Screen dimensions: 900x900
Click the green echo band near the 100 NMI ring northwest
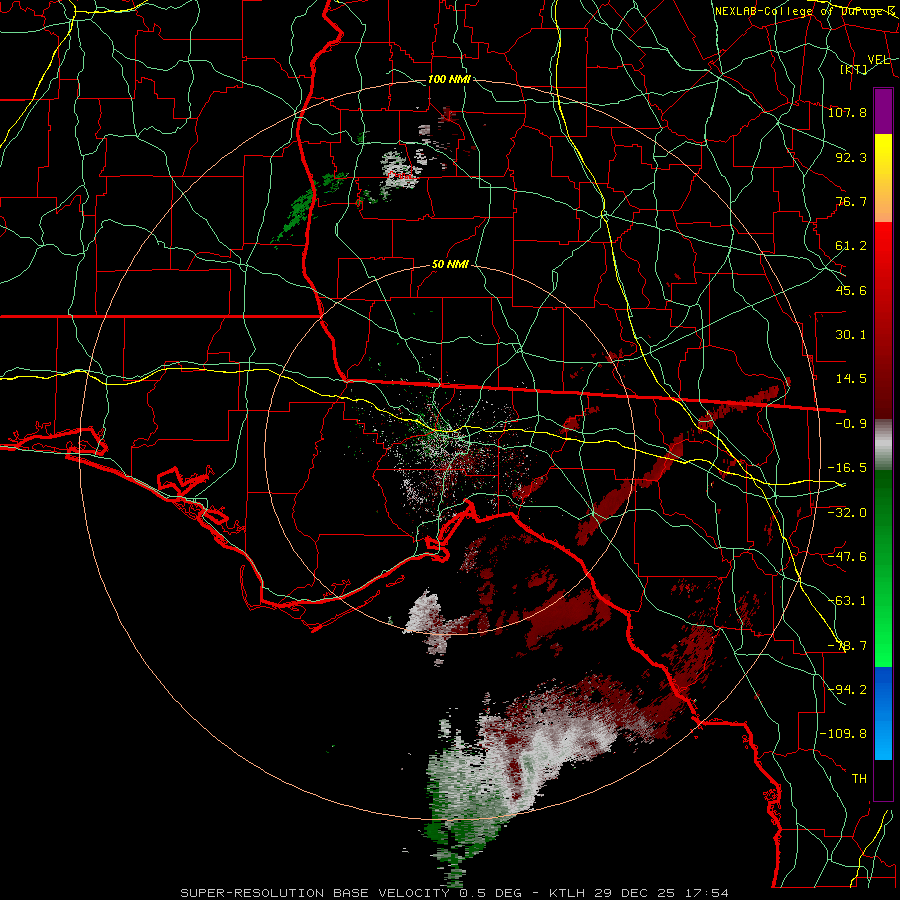click(x=307, y=210)
